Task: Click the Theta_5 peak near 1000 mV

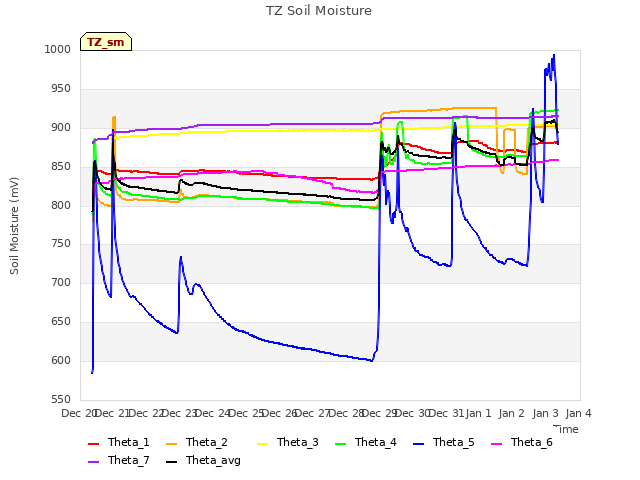Action: [554, 55]
